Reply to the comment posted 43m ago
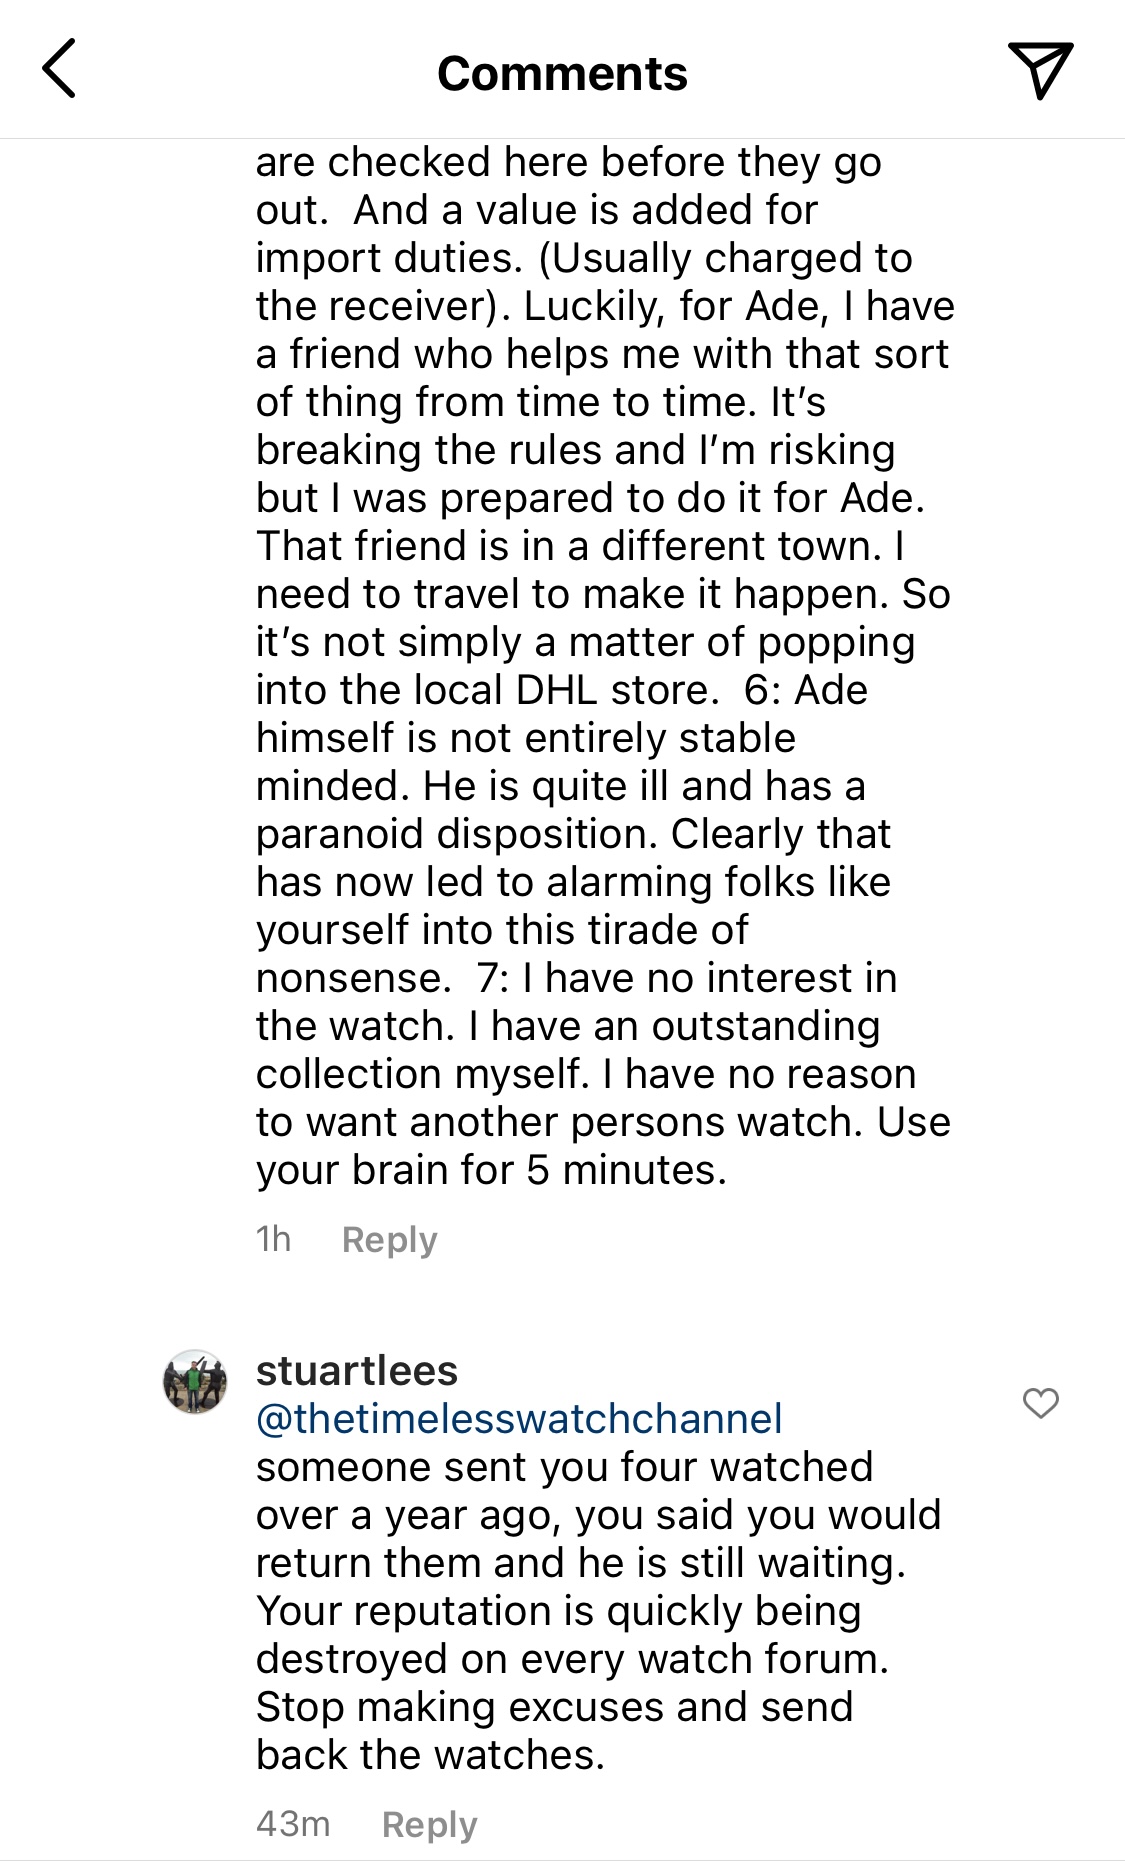This screenshot has width=1125, height=1861. 429,1825
